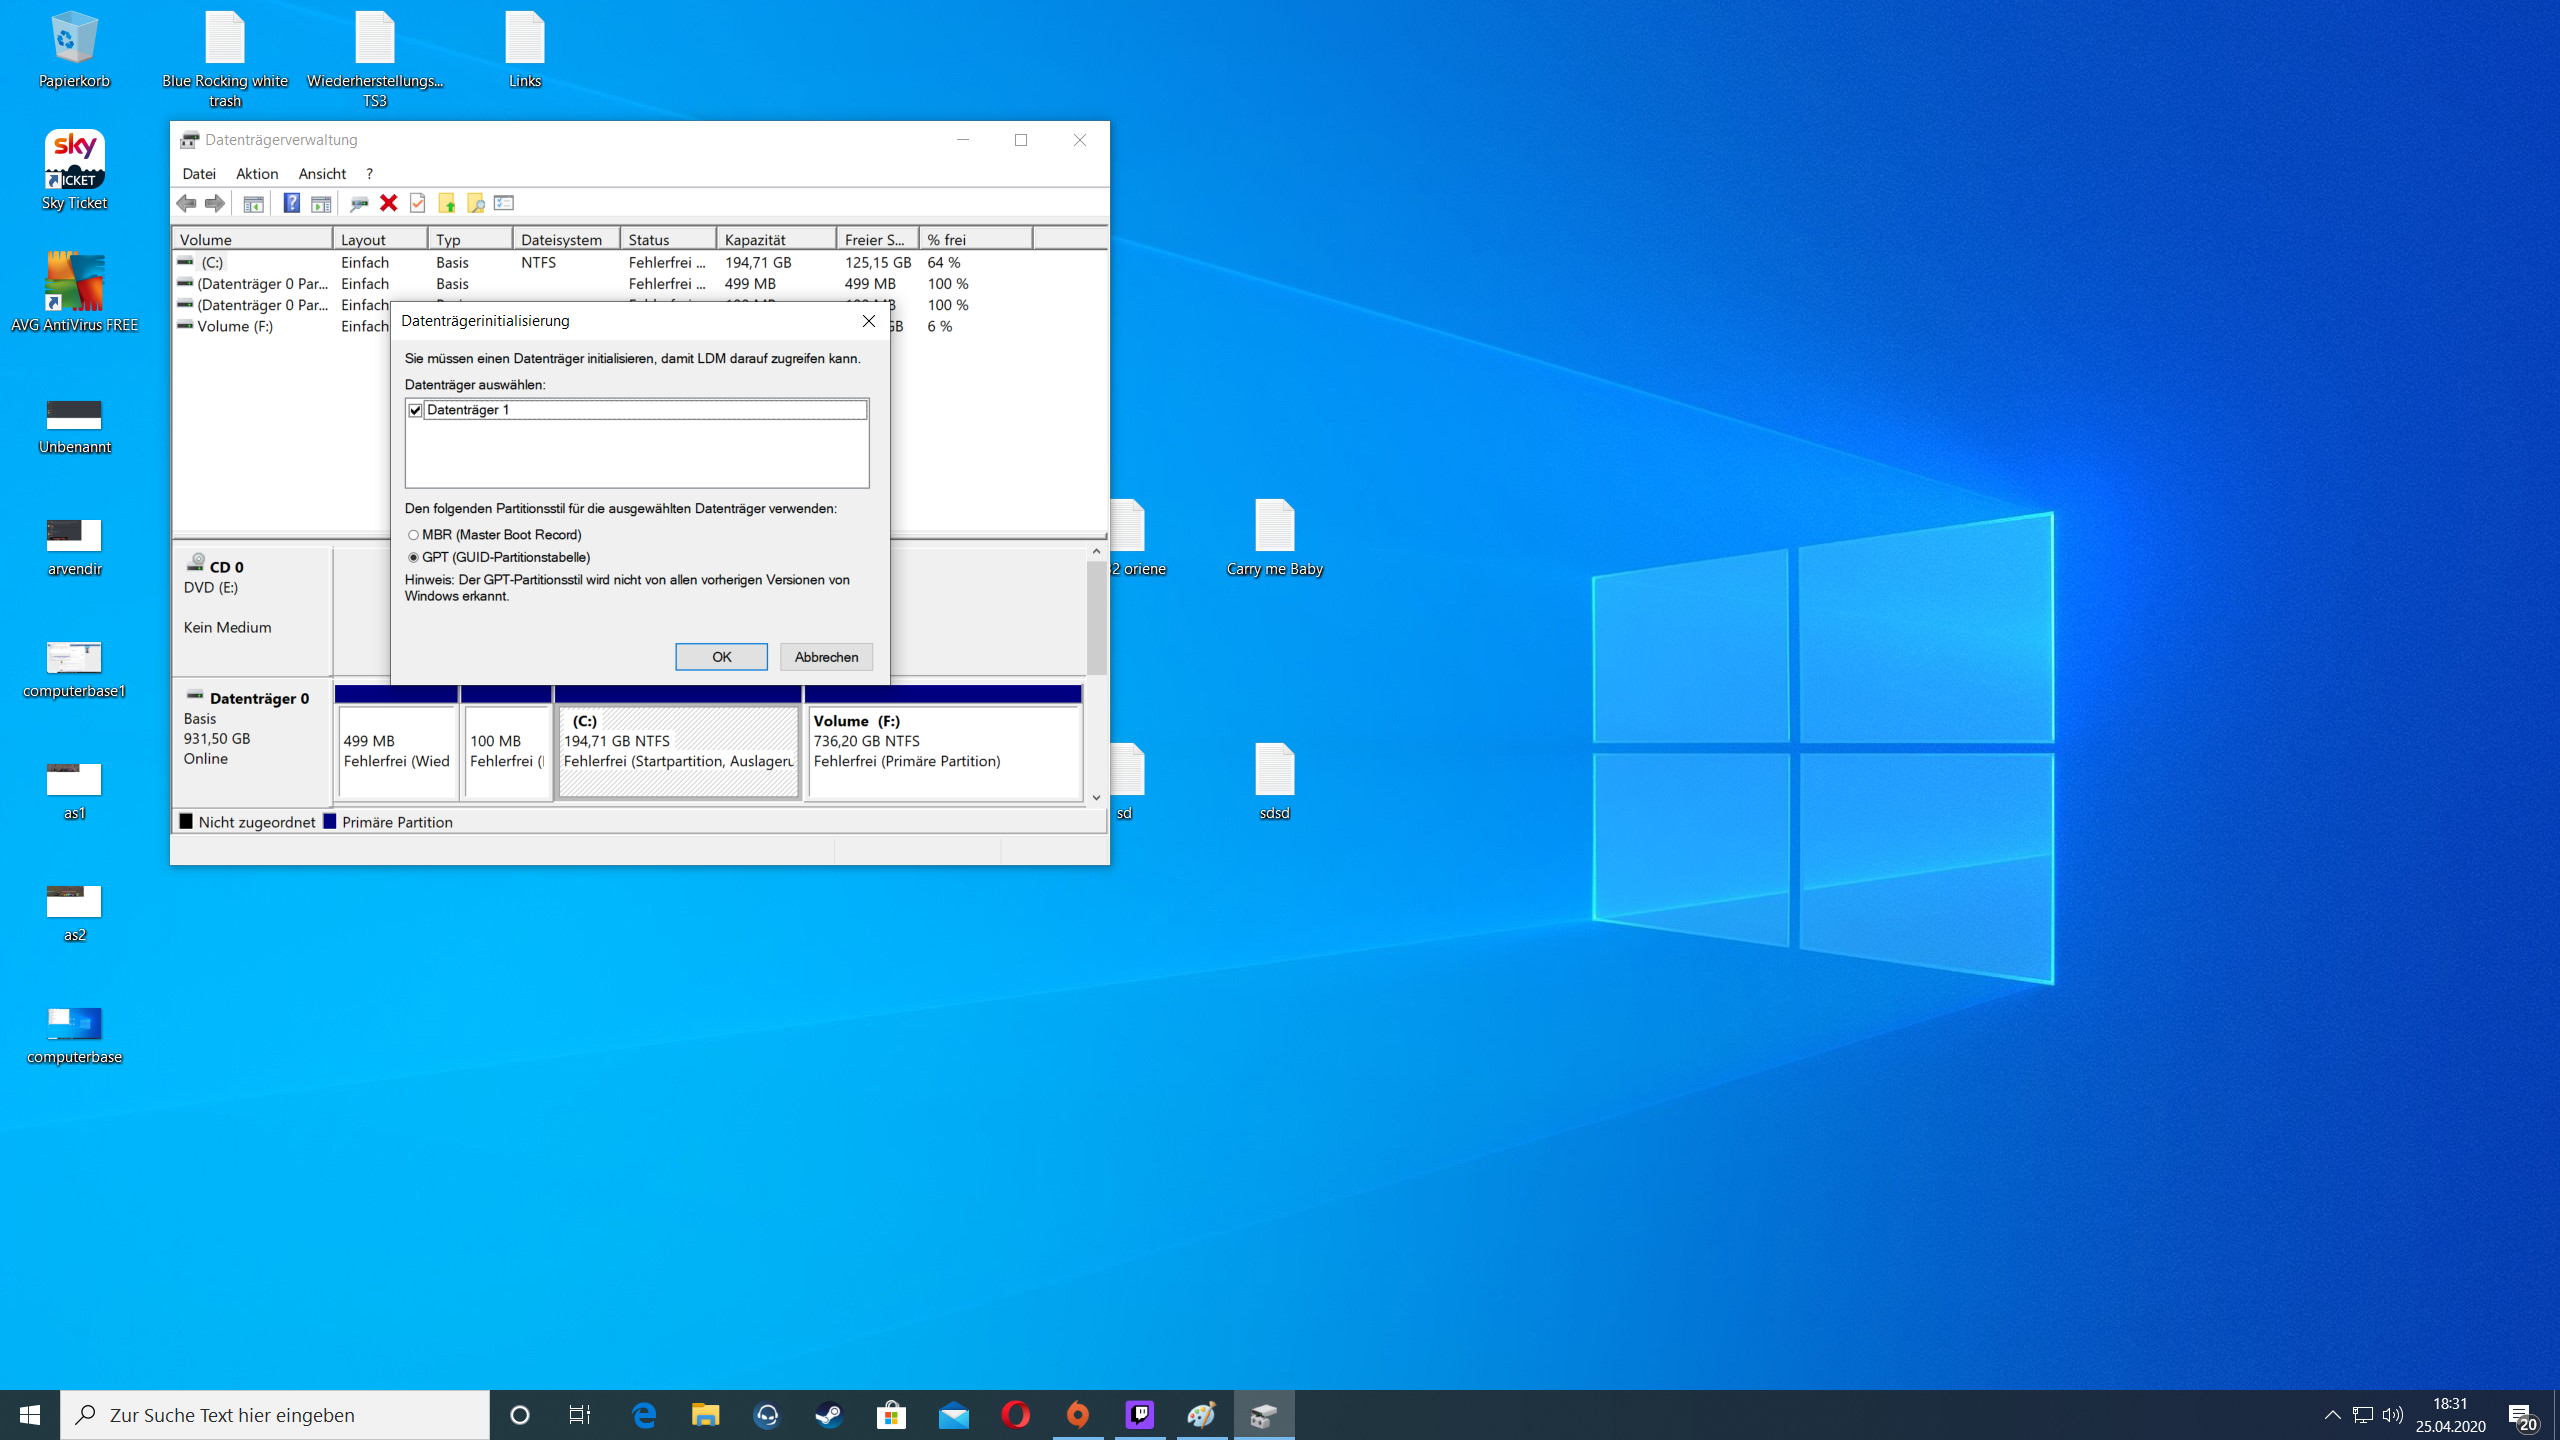Open the Ansicht menu
This screenshot has width=2560, height=1440.
[x=322, y=174]
